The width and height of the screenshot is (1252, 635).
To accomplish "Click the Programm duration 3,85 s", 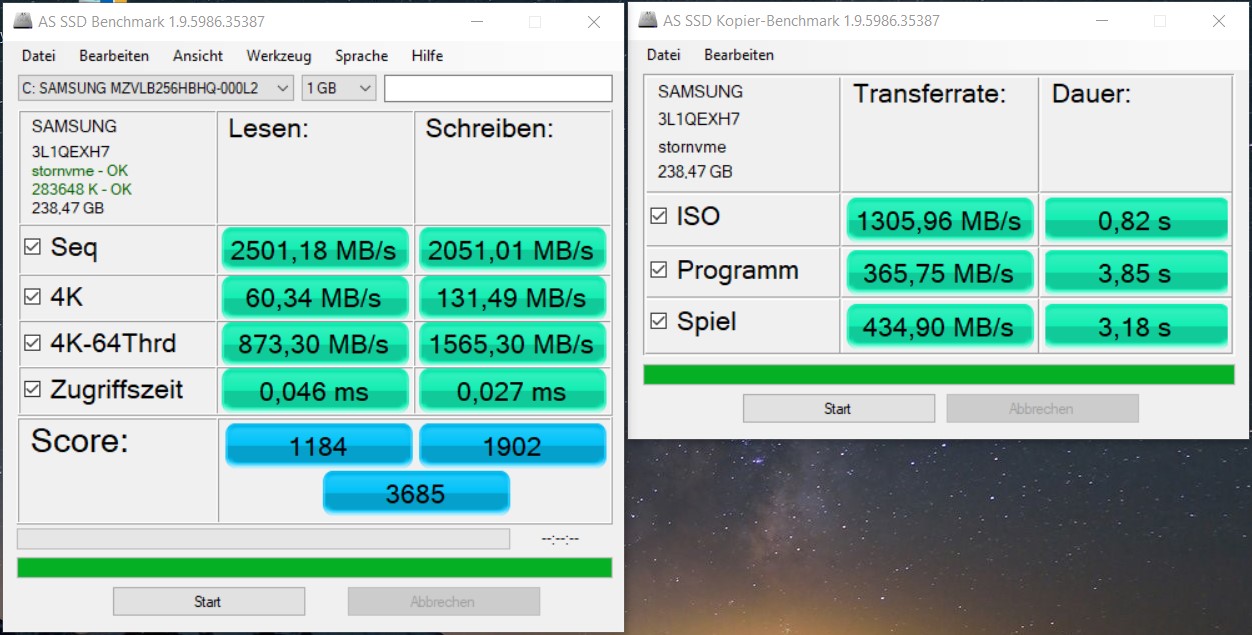I will click(x=1136, y=272).
